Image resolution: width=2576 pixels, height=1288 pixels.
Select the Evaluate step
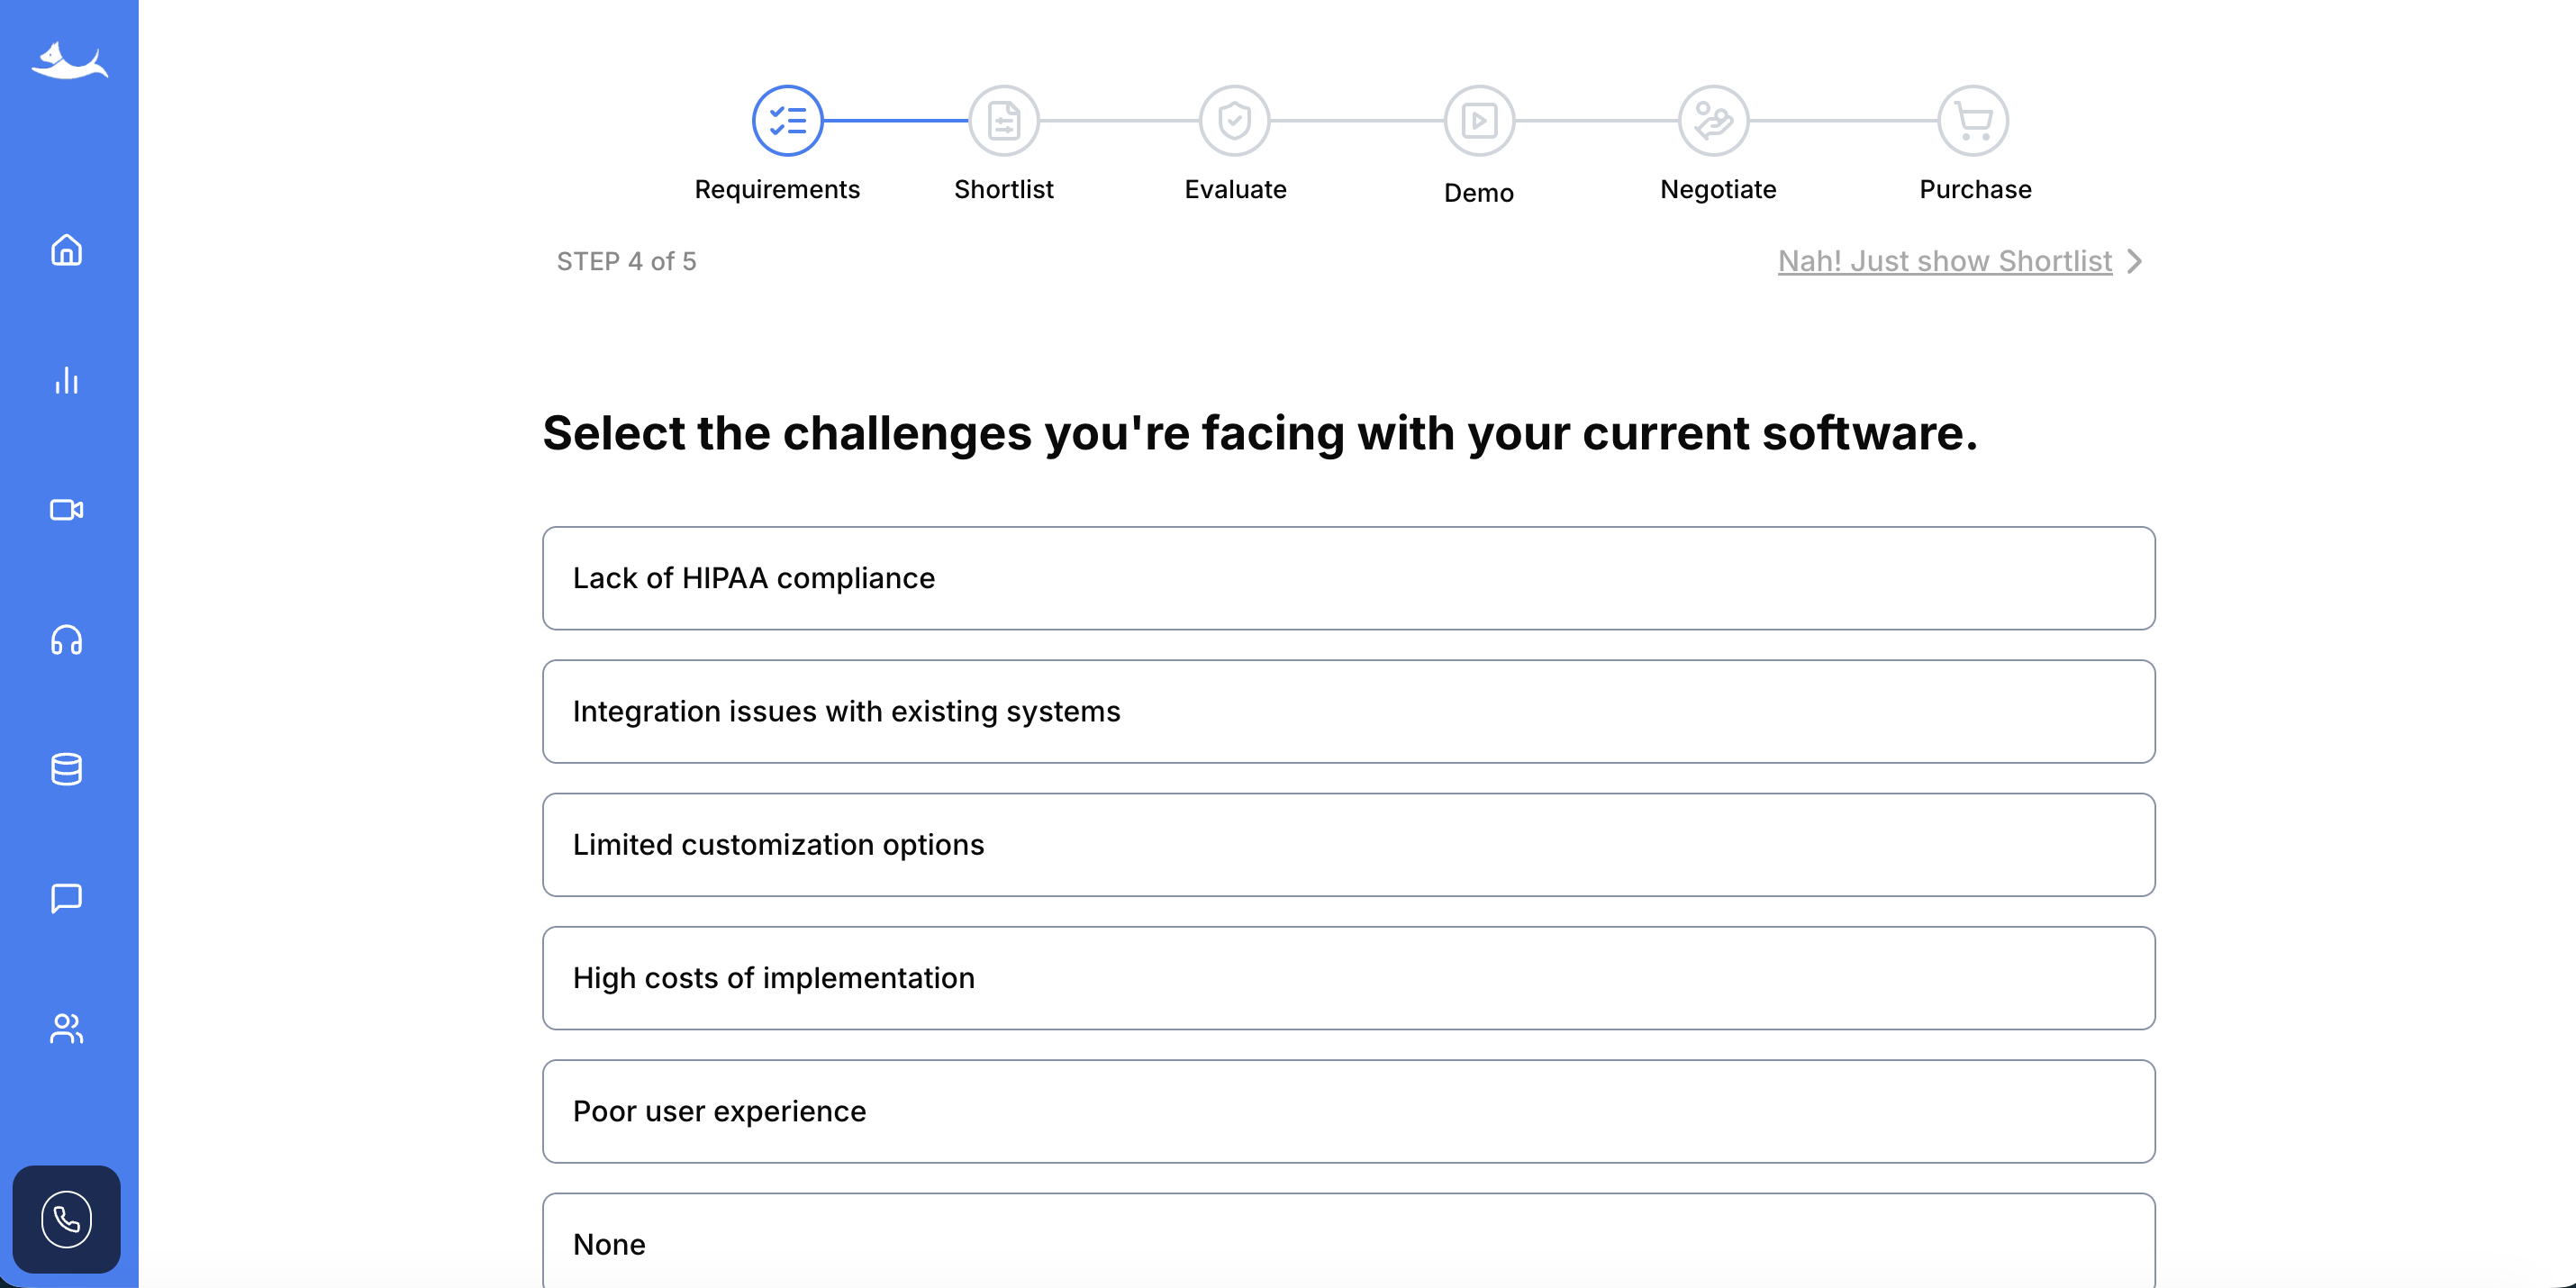coord(1235,120)
